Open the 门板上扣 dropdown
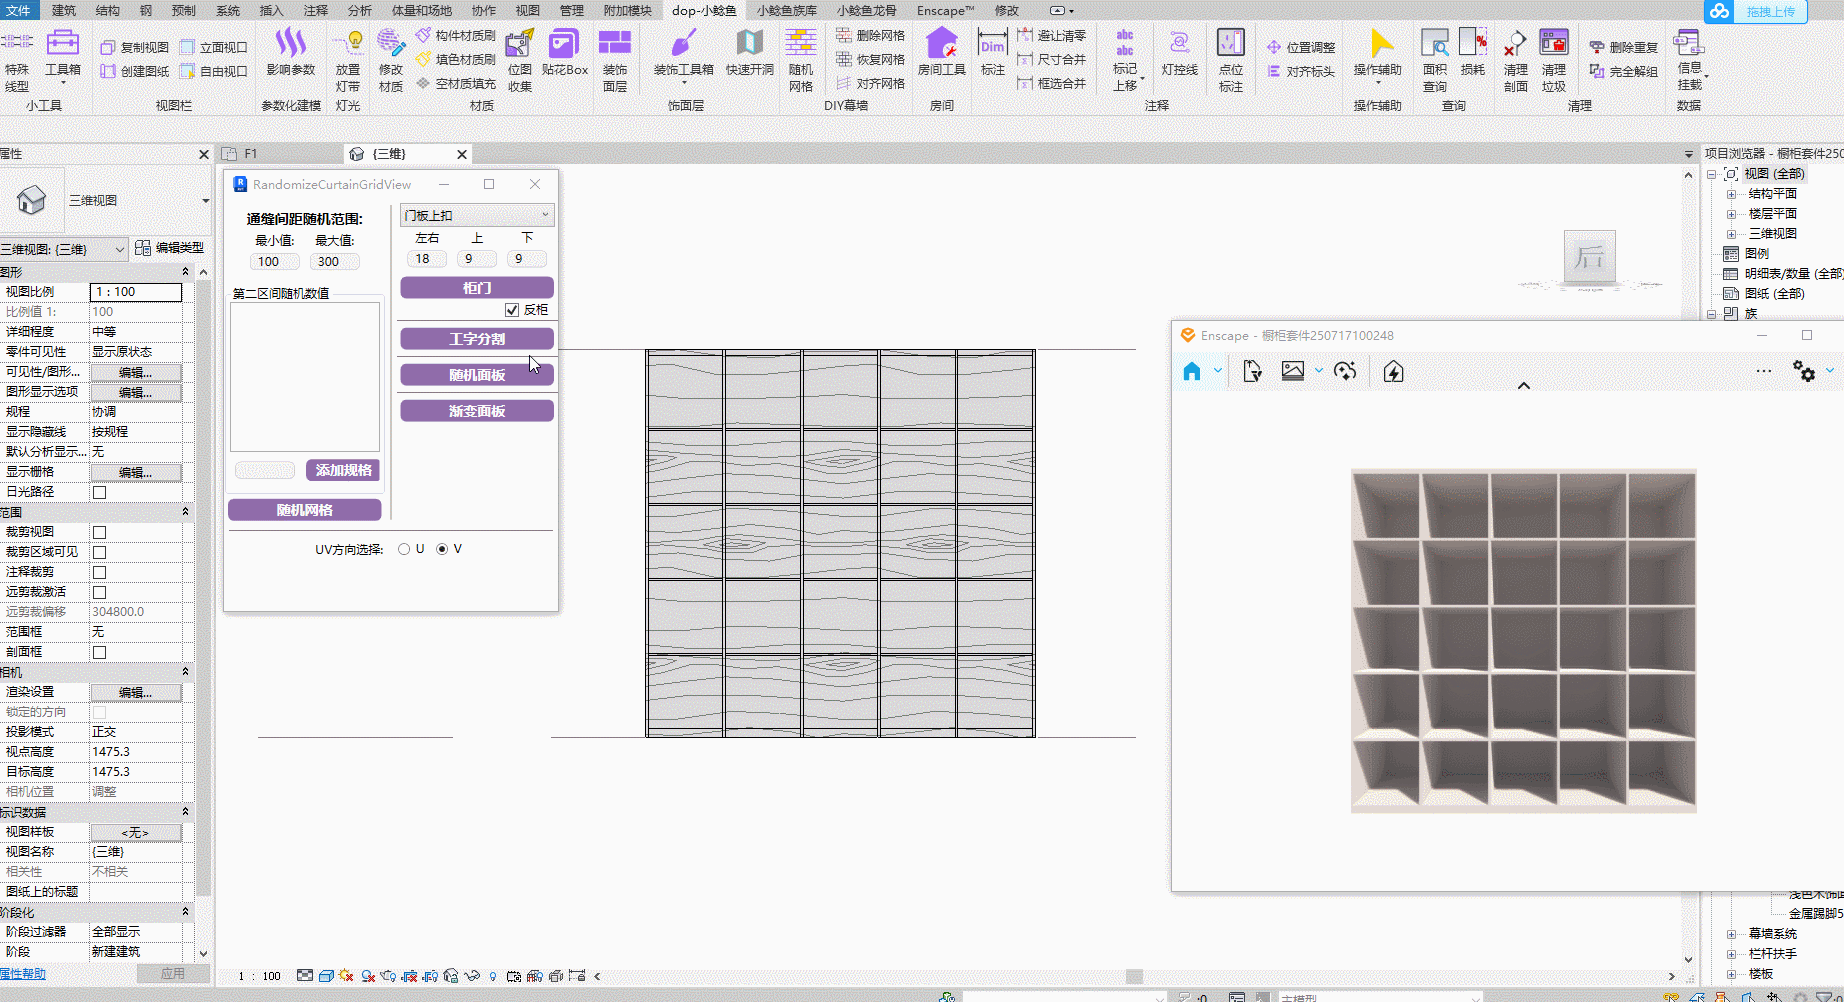 (x=477, y=215)
